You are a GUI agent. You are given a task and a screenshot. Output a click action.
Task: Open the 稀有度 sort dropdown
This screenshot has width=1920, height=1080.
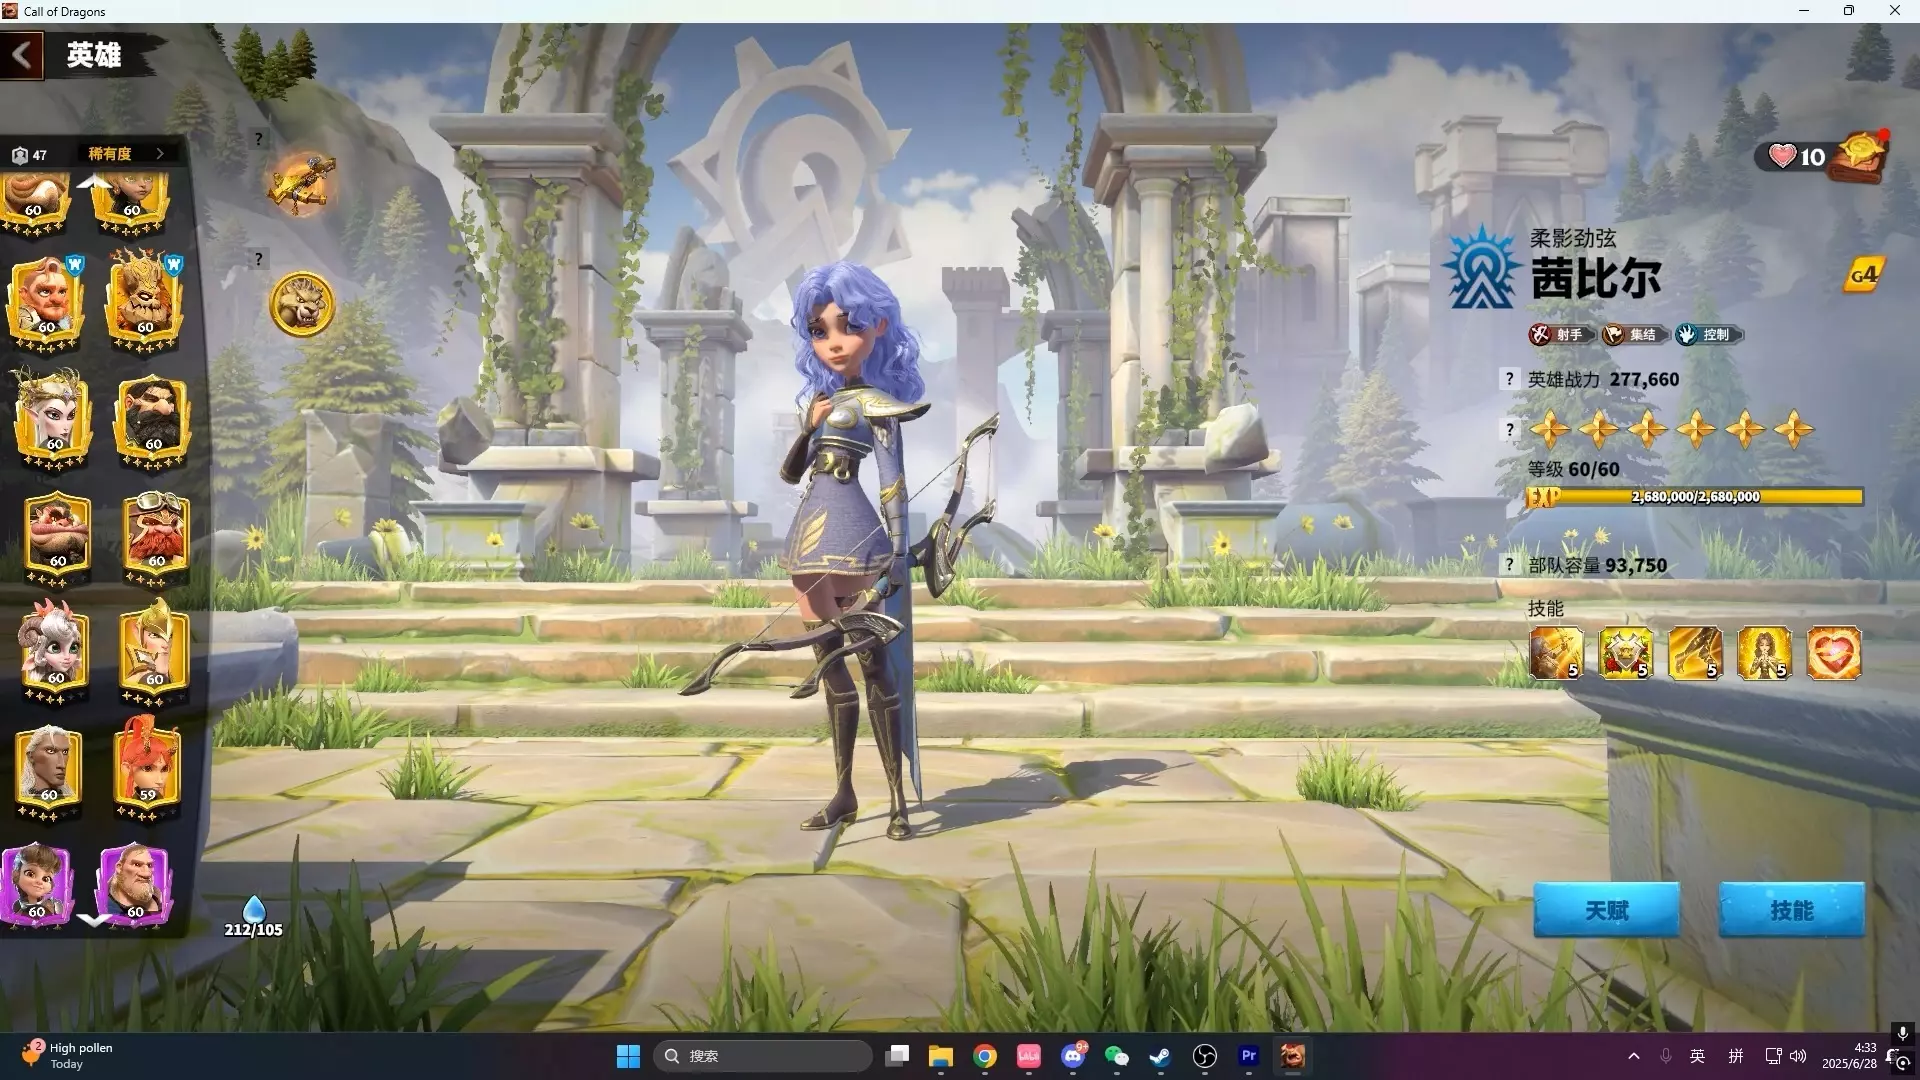(125, 154)
